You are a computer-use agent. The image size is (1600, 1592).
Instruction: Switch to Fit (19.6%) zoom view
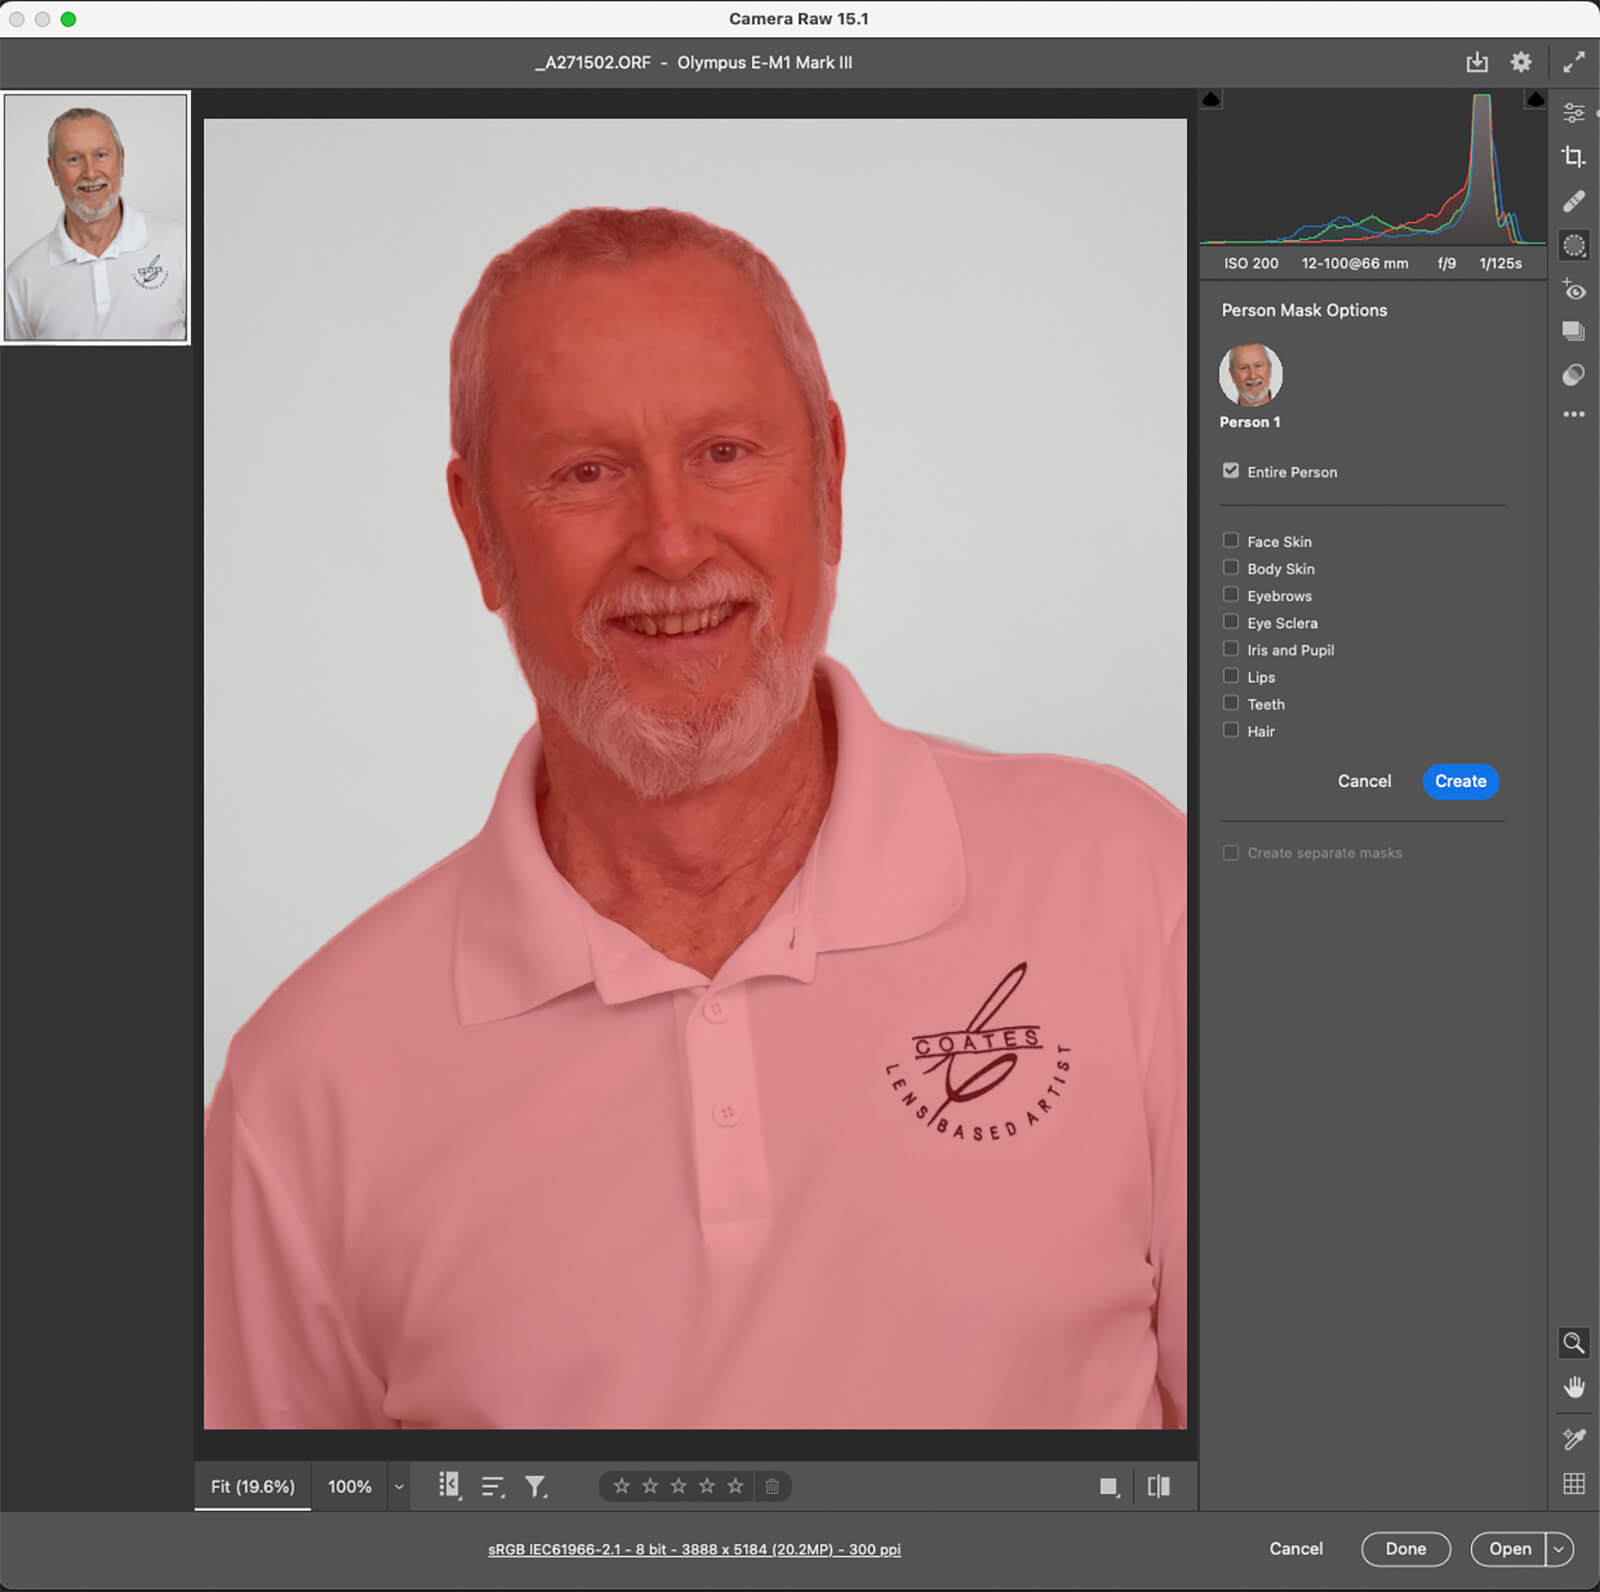point(252,1487)
